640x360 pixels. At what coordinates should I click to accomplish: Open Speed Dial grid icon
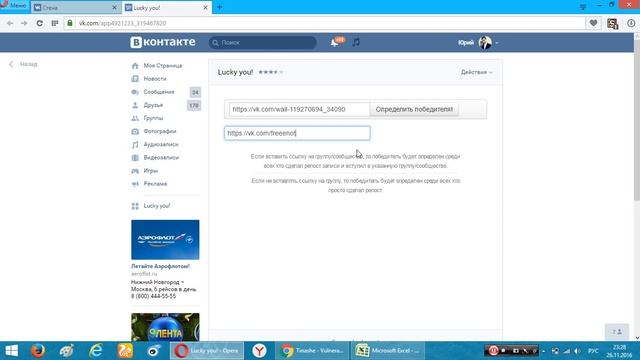(55, 23)
